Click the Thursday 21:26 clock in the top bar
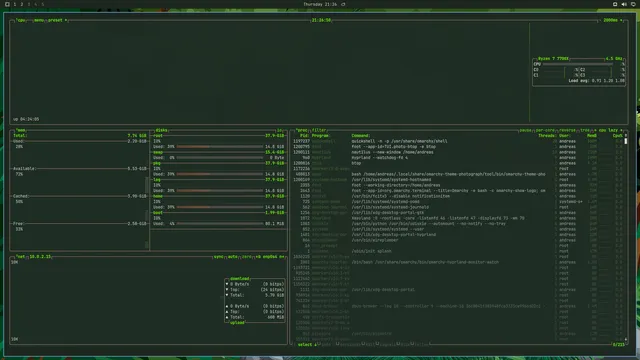Screen dimensions: 640x360 [320, 4]
